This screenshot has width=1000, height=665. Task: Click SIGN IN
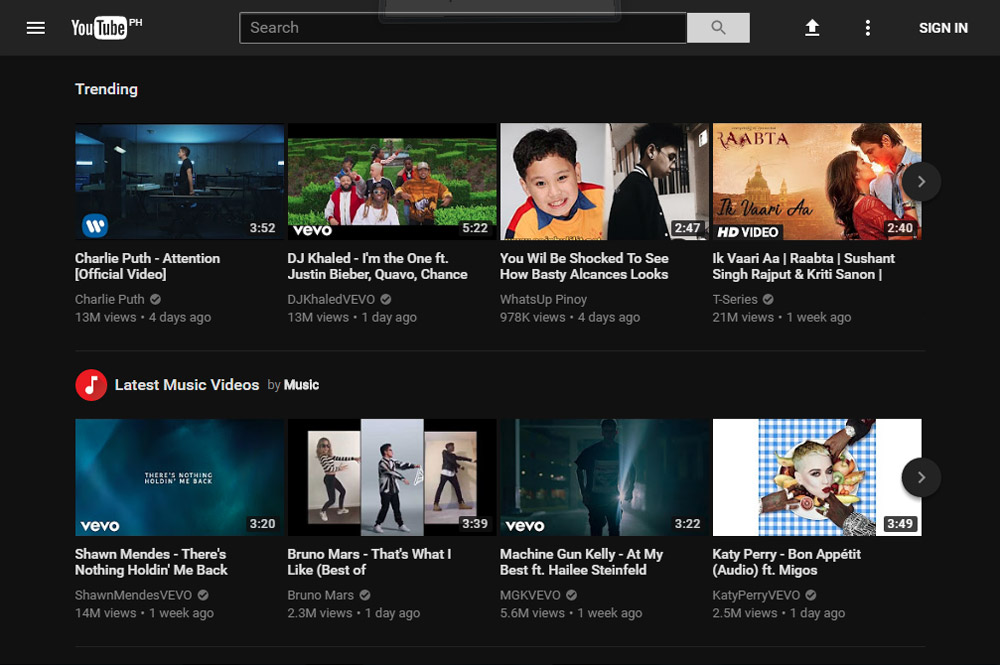(x=943, y=28)
